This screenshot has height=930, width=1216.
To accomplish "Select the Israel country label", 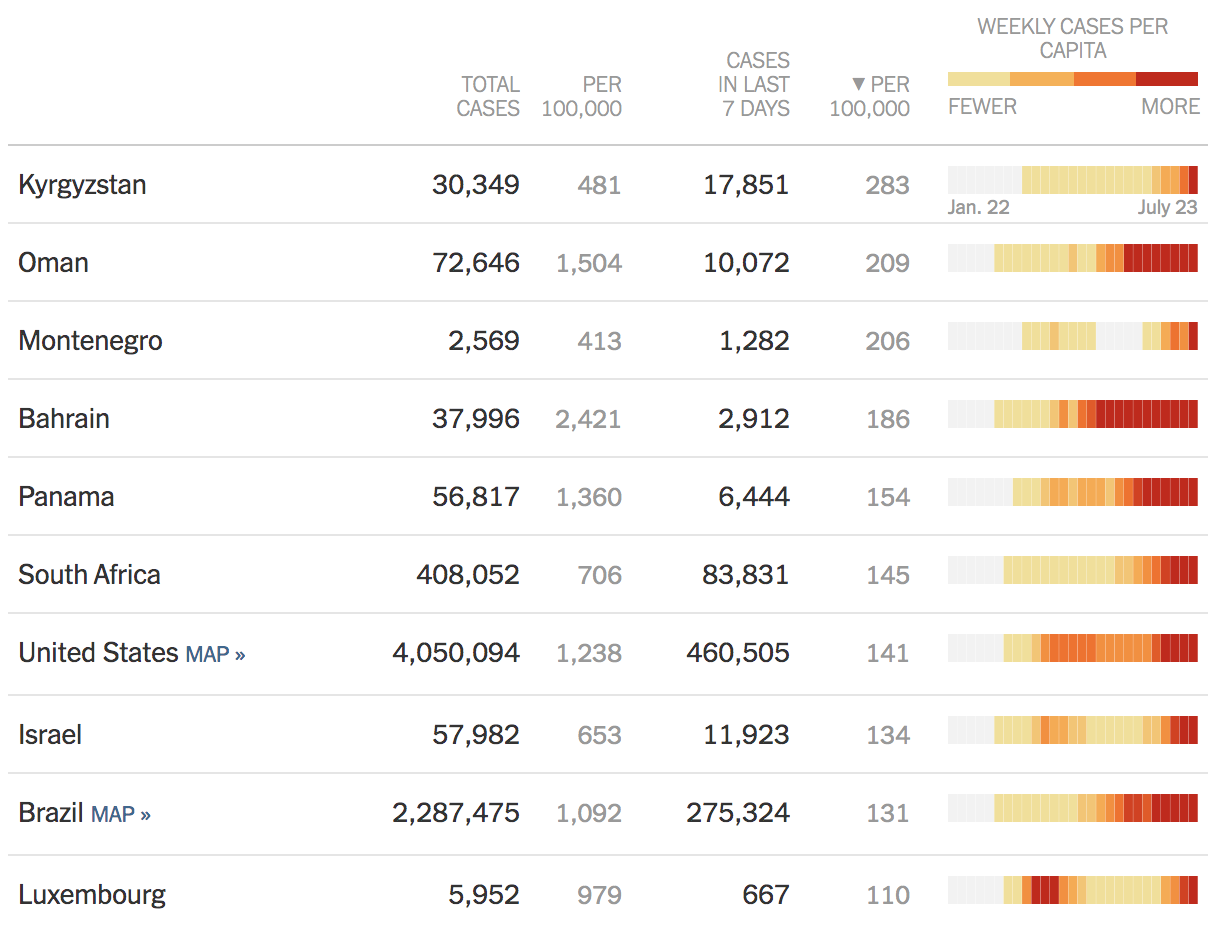I will pyautogui.click(x=48, y=735).
